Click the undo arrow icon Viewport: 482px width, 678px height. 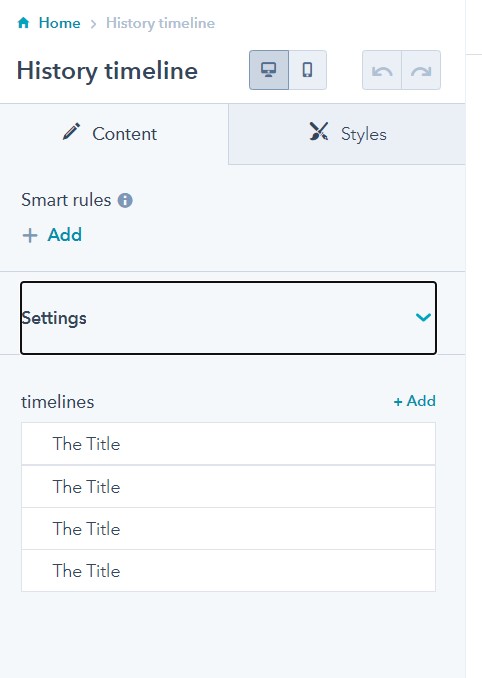click(x=382, y=70)
